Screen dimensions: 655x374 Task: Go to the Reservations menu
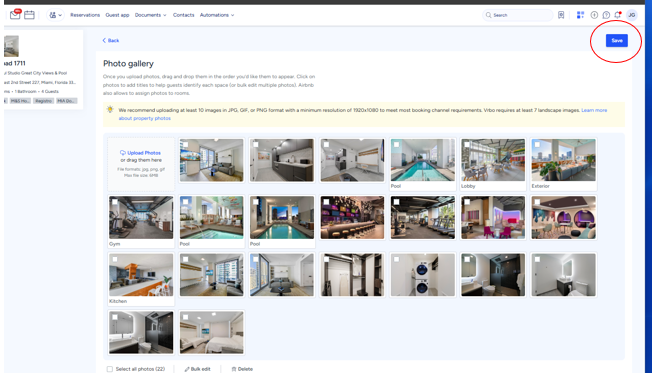pos(85,15)
